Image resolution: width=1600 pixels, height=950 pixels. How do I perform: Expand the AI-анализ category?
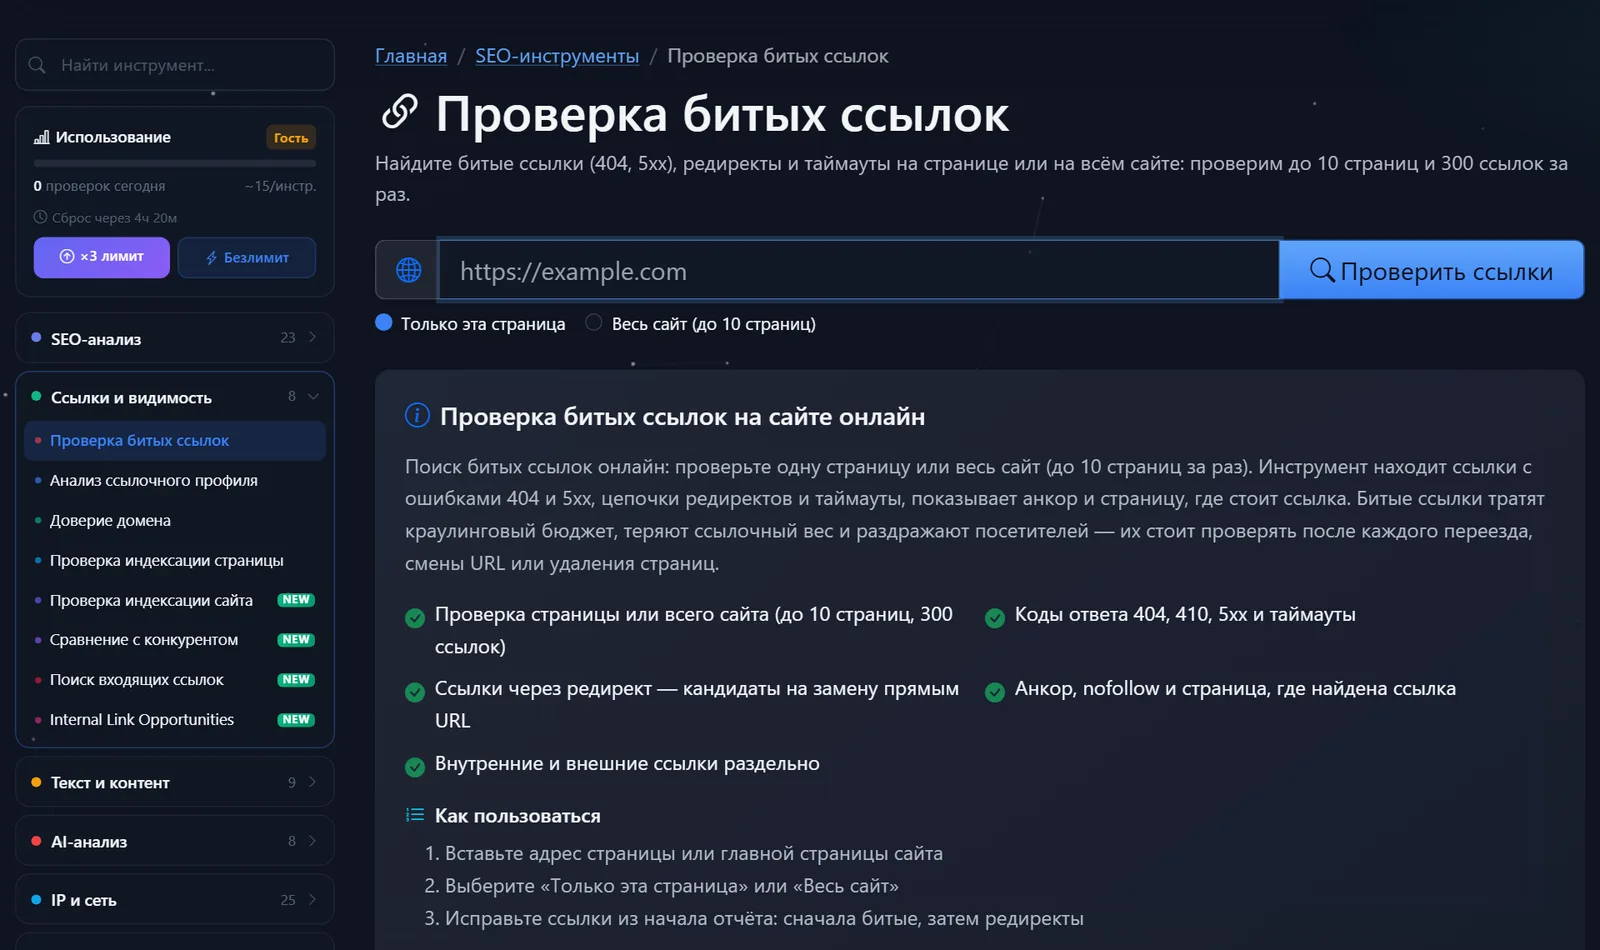click(x=175, y=841)
